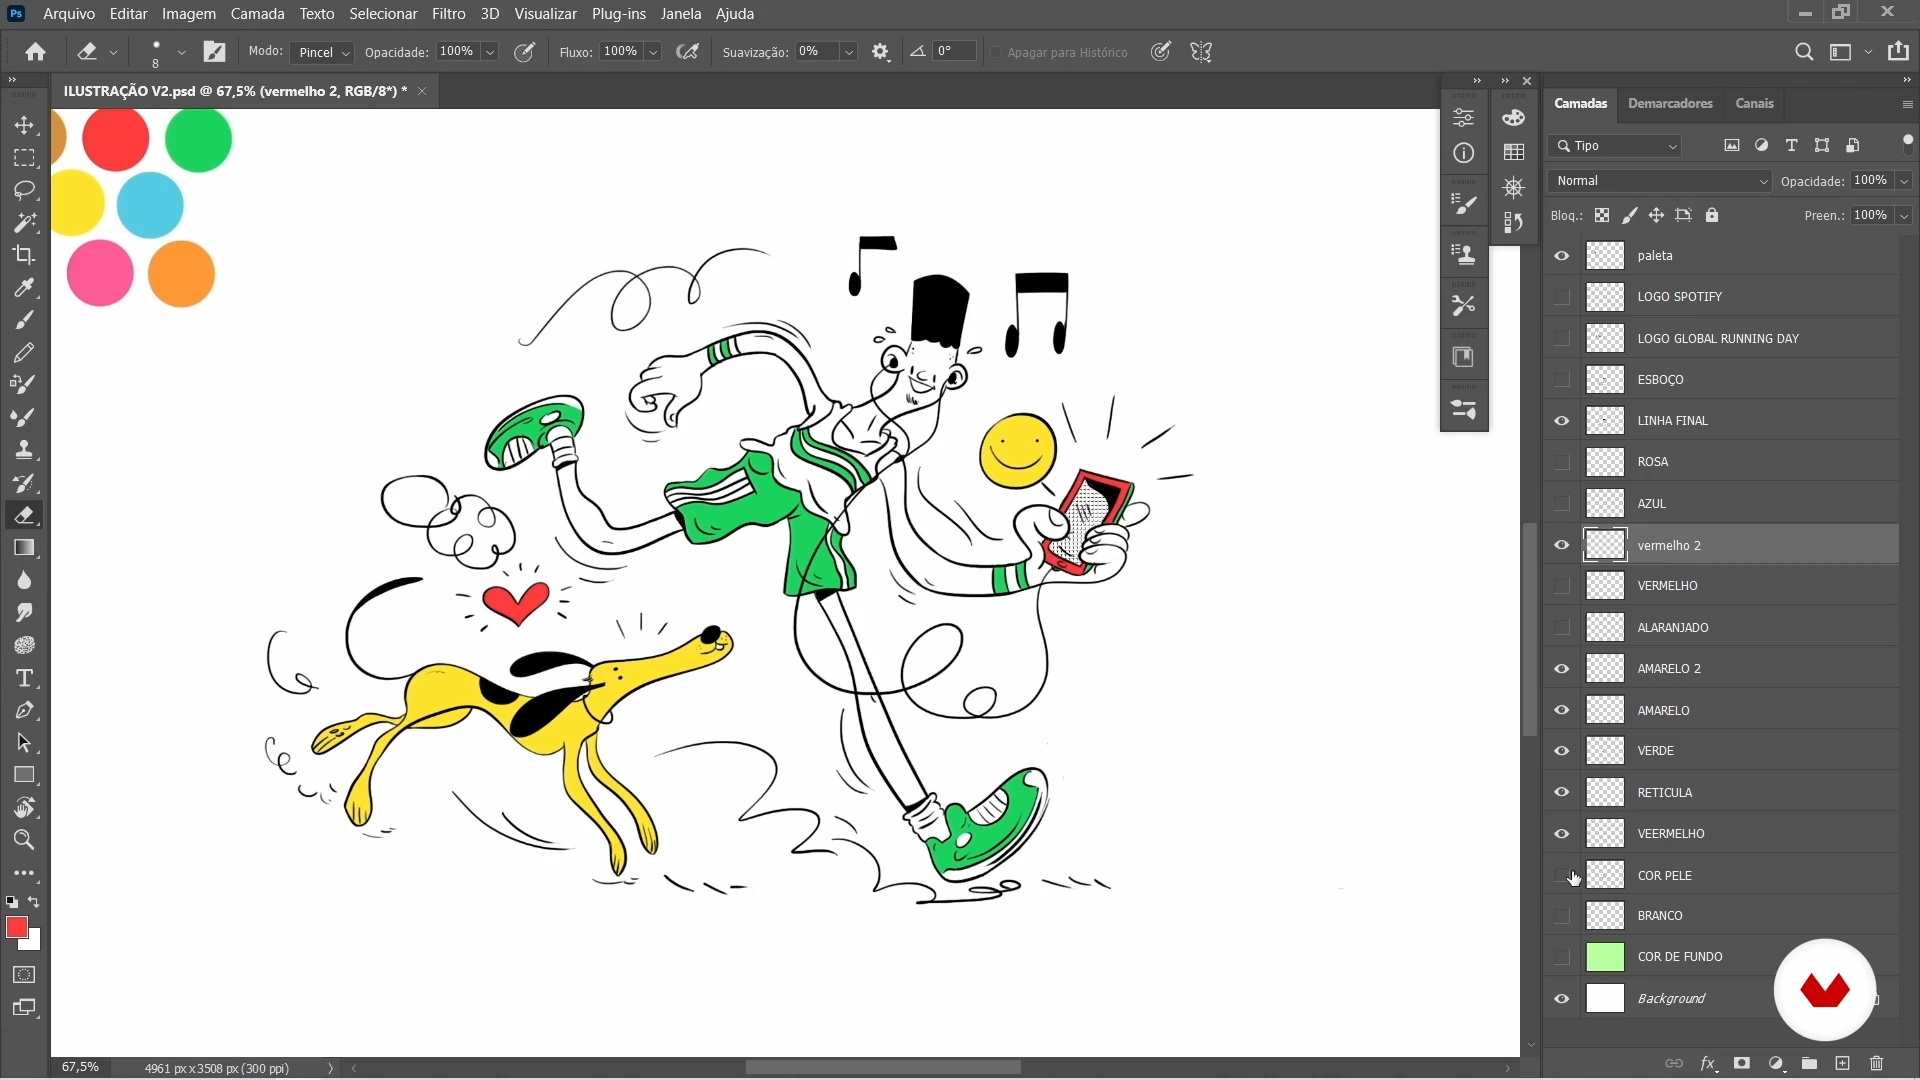Select the Rectangle shape tool

tap(24, 775)
